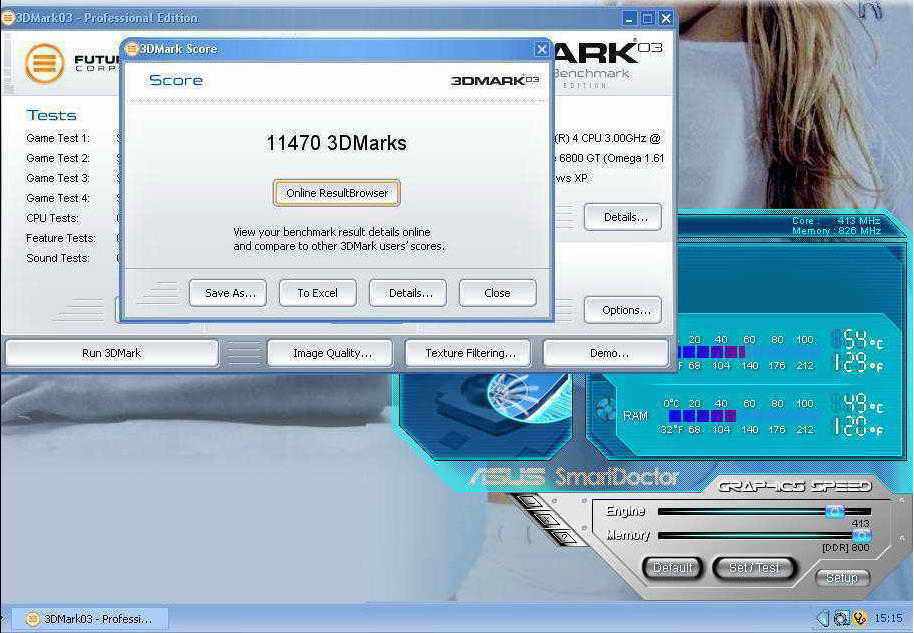Click the 3DMARK03 logo in score dialog
Screen dimensions: 914x633
495,80
